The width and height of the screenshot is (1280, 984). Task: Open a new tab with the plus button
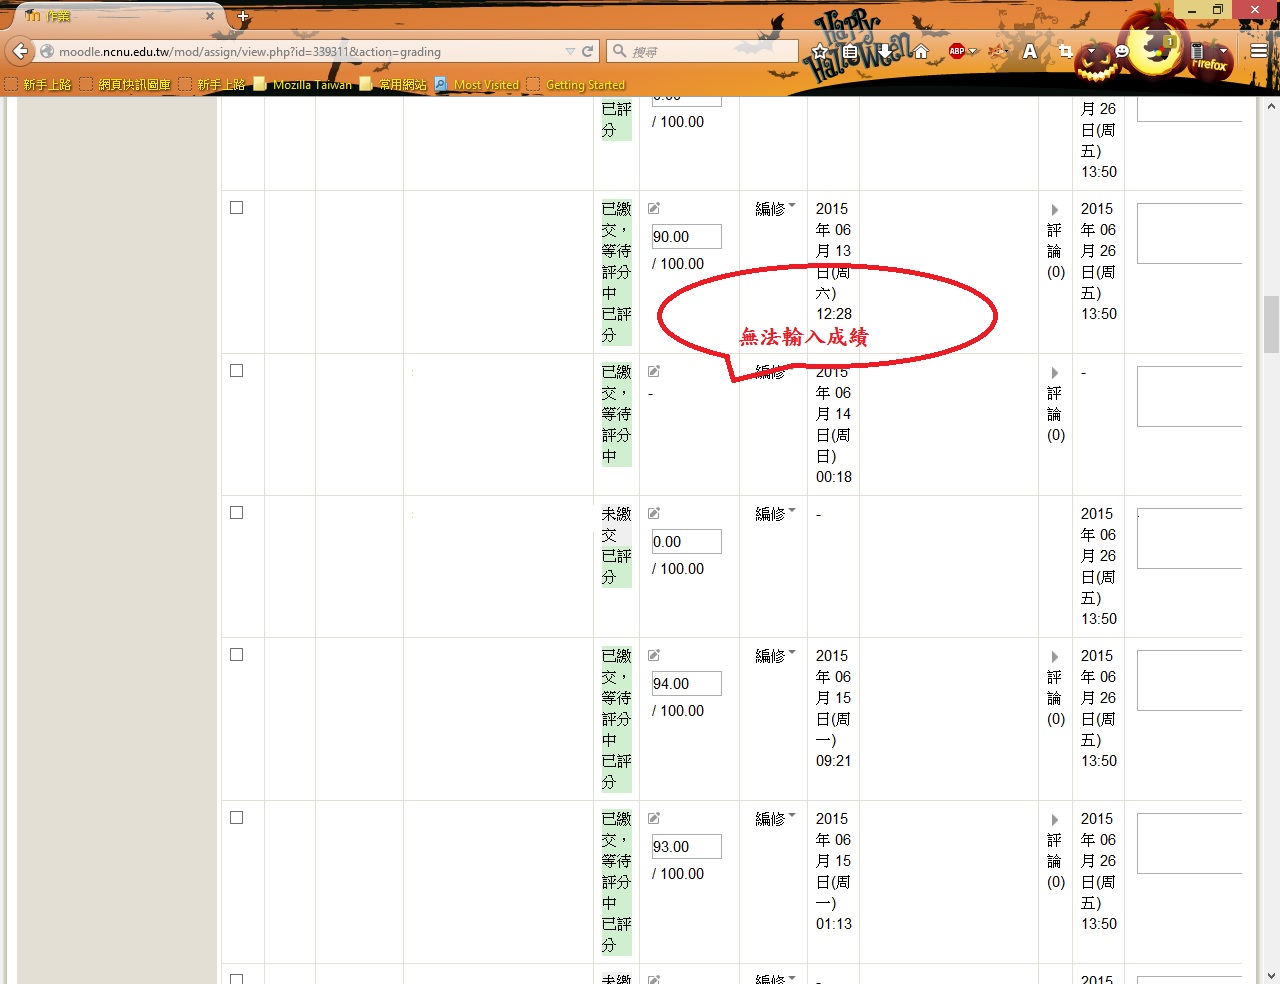[243, 16]
